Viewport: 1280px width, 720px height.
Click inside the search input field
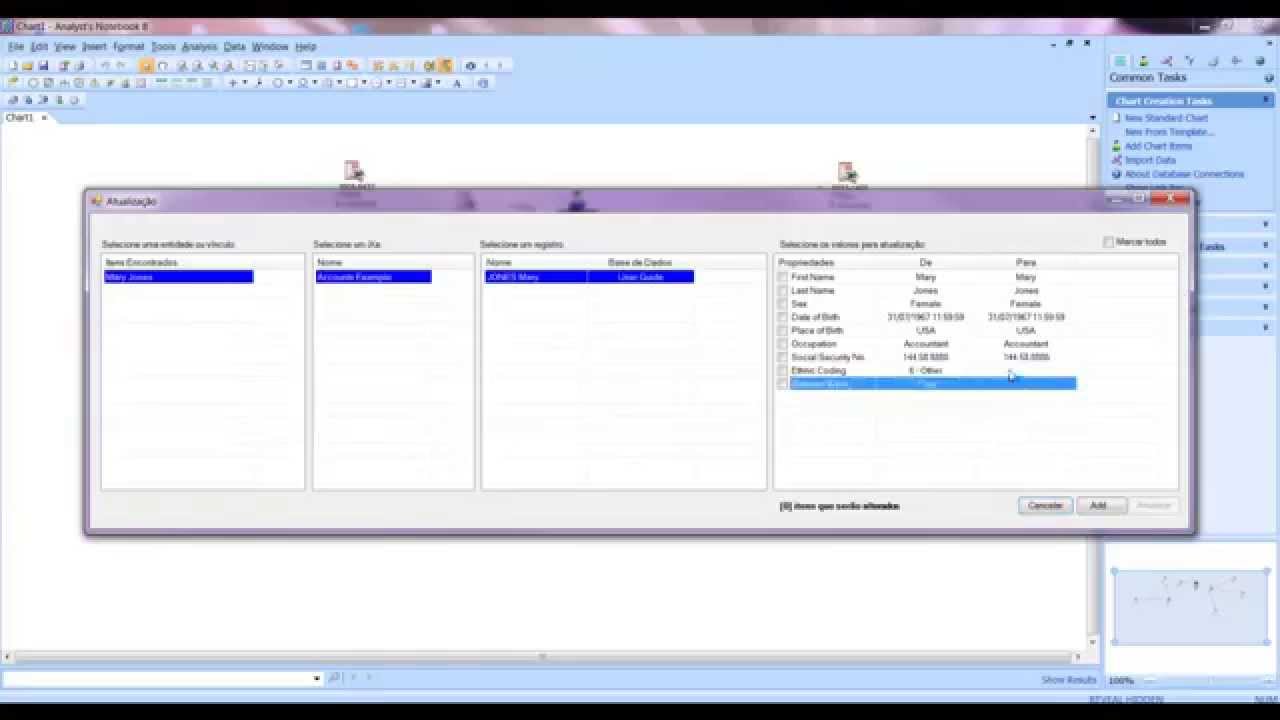[x=156, y=678]
